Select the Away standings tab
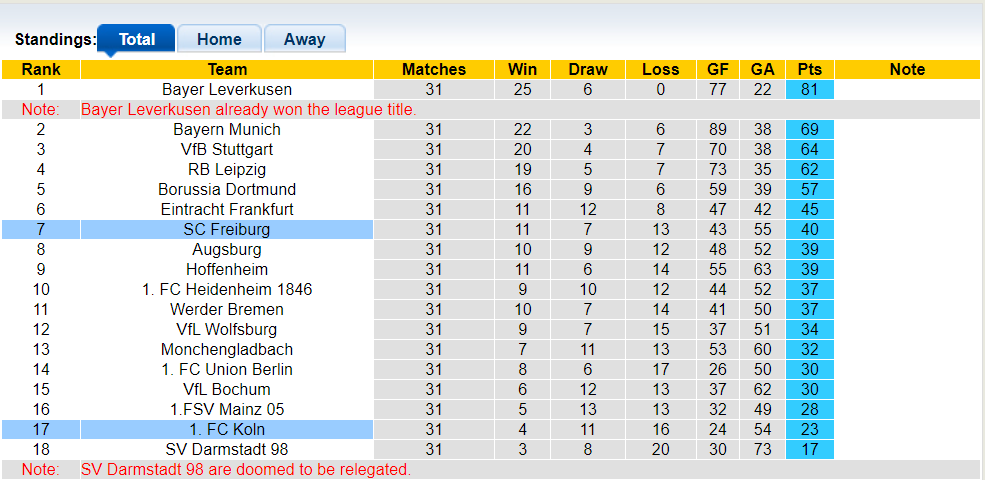This screenshot has width=985, height=480. coord(304,39)
